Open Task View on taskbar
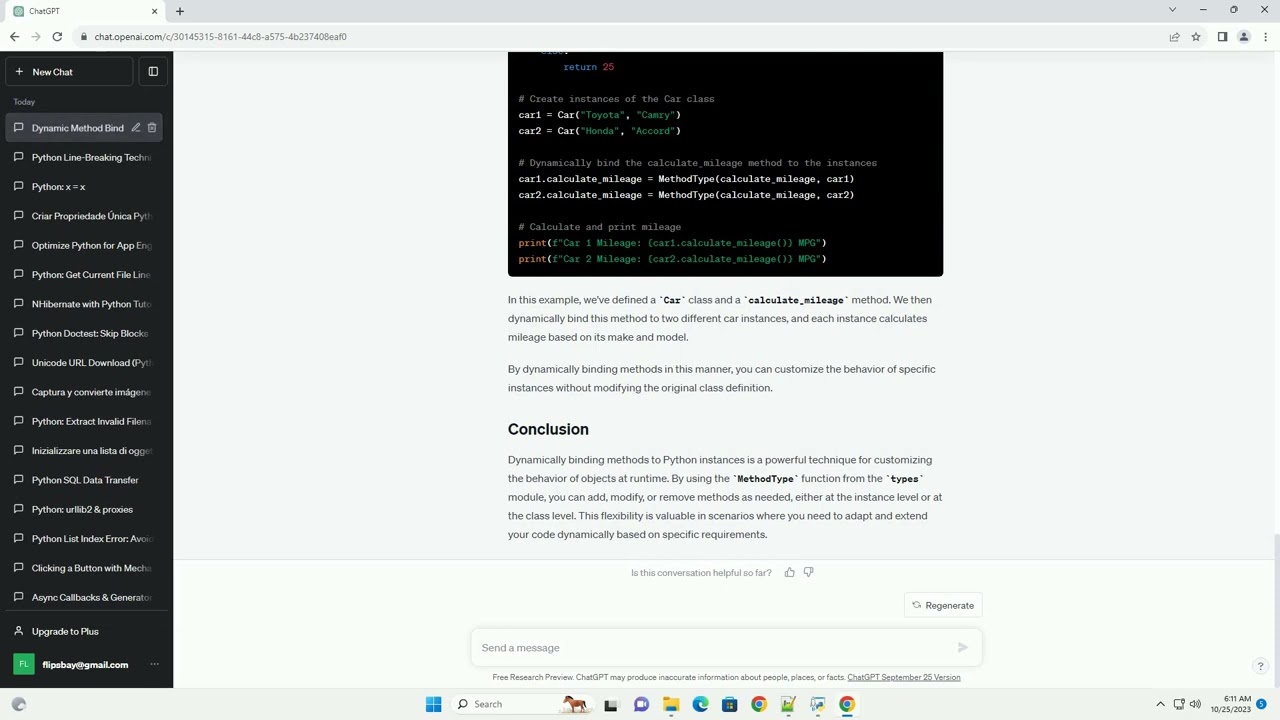The image size is (1280, 720). (x=611, y=704)
